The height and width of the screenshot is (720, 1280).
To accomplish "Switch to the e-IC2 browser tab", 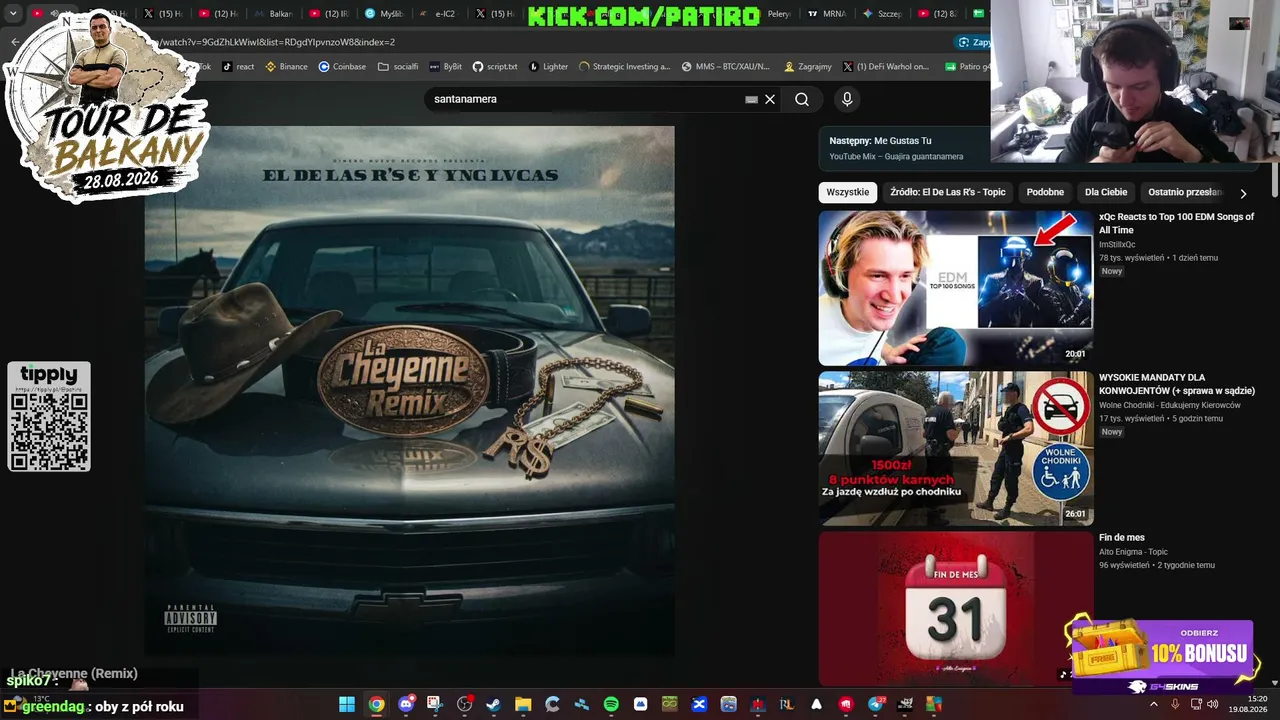I will point(438,14).
